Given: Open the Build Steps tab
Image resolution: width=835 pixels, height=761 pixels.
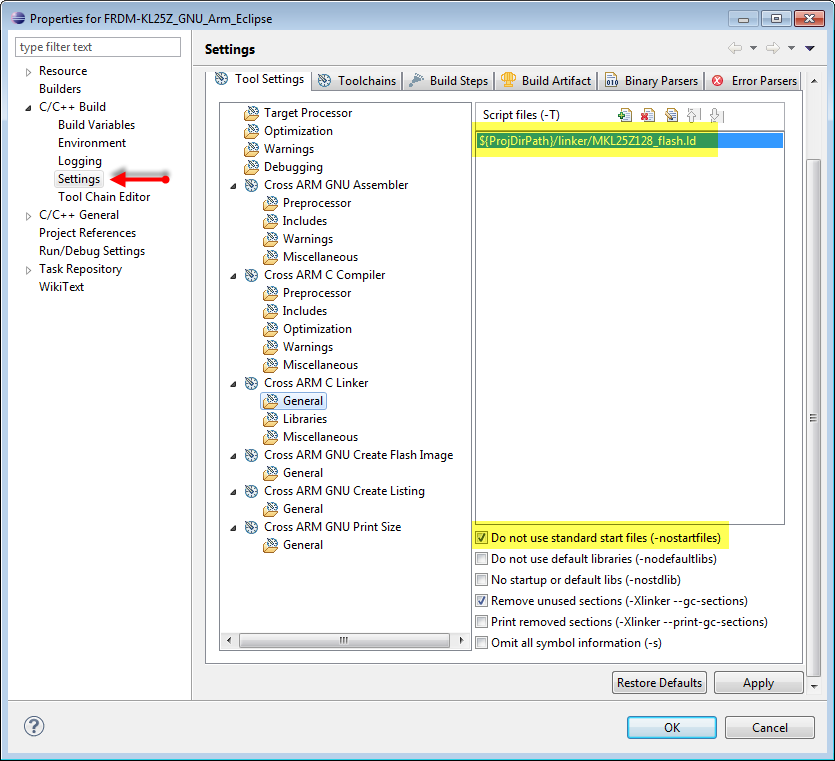Looking at the screenshot, I should pos(450,81).
